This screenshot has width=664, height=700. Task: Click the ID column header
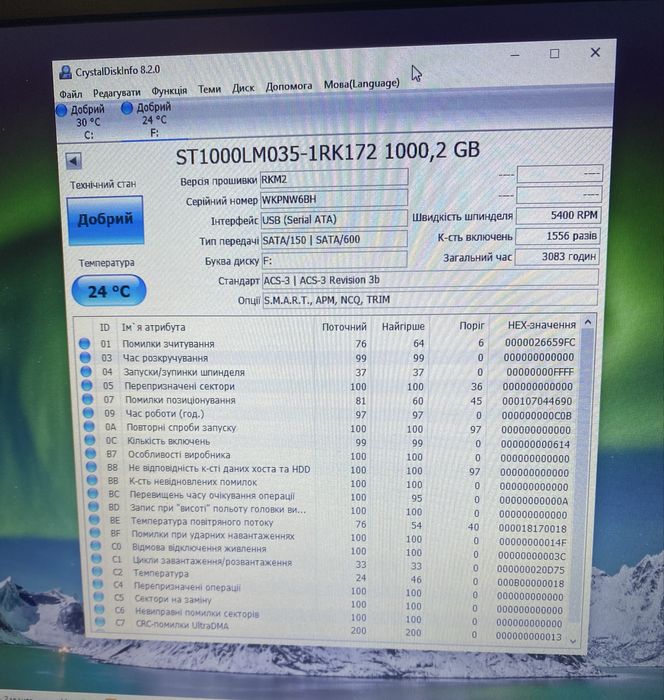point(104,328)
